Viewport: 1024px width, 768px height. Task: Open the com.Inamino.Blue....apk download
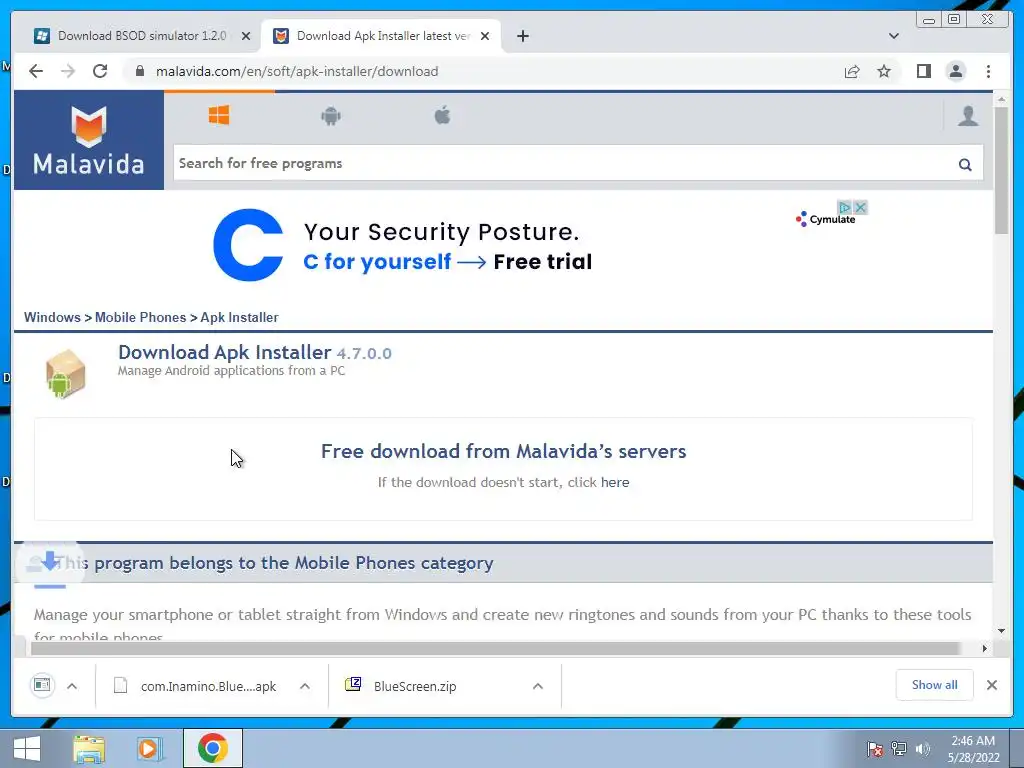coord(196,686)
